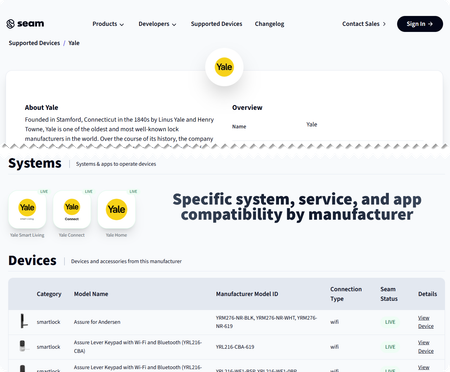450x372 pixels.
Task: Click the Devices section heading
Action: click(x=32, y=261)
